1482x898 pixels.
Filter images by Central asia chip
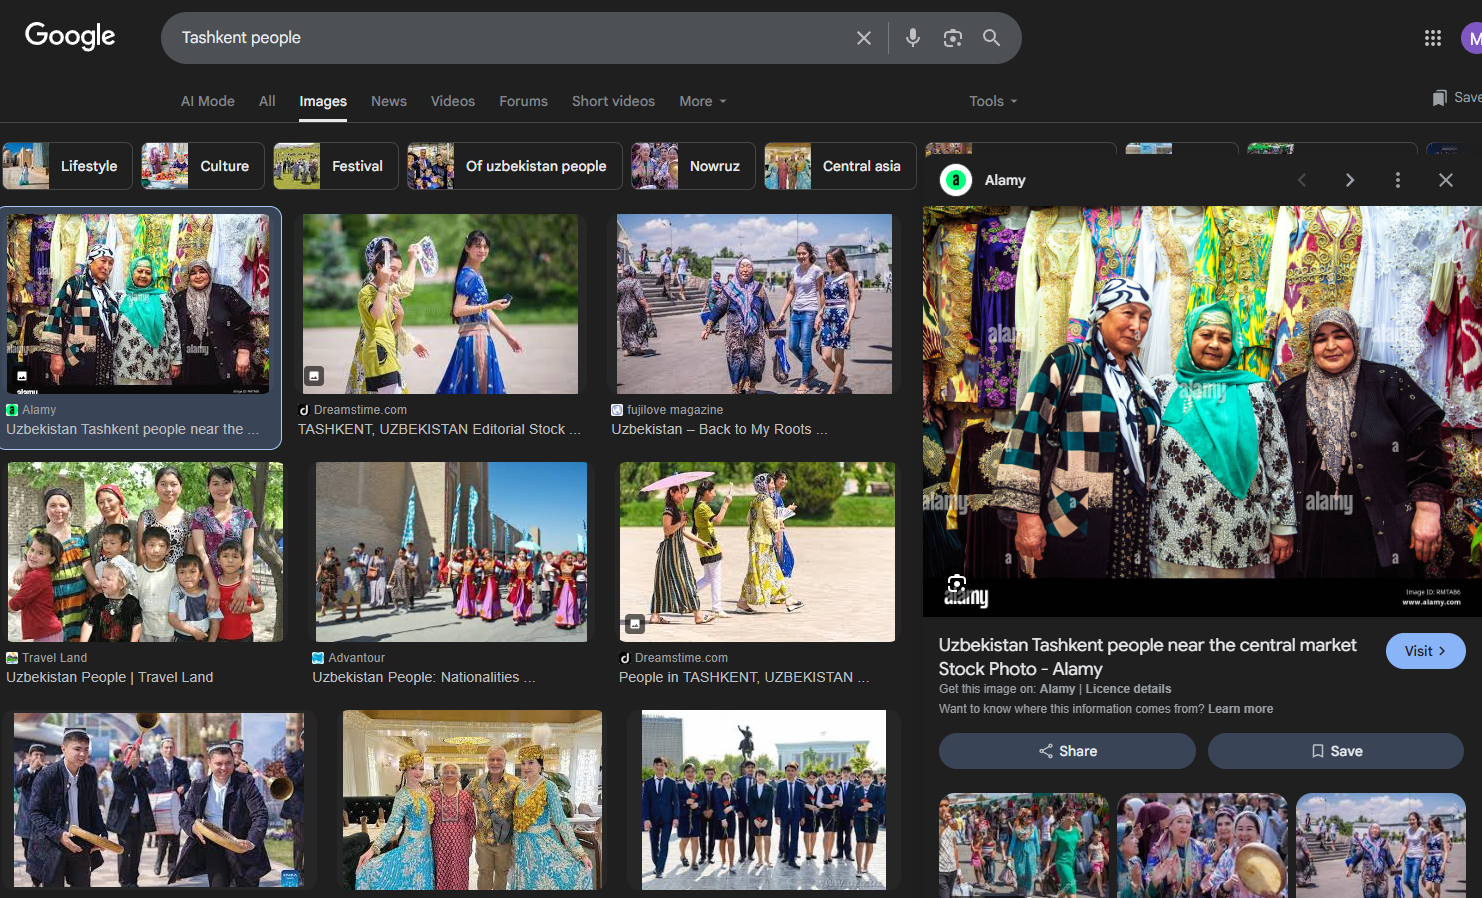tap(840, 166)
